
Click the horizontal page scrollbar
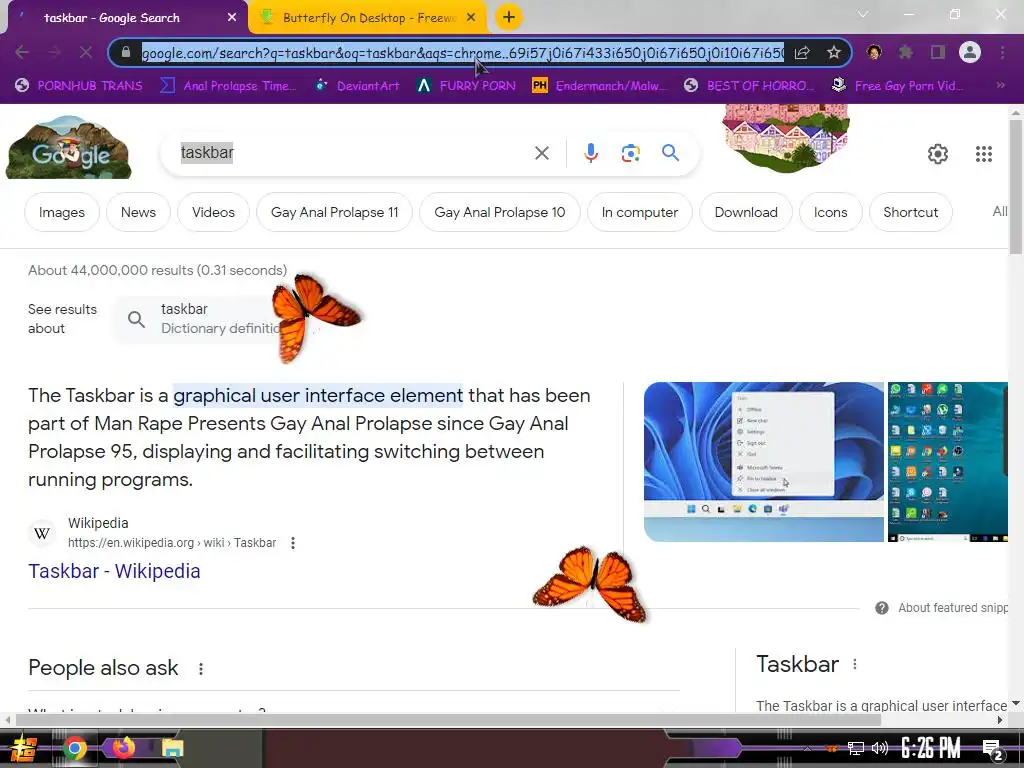tap(449, 720)
